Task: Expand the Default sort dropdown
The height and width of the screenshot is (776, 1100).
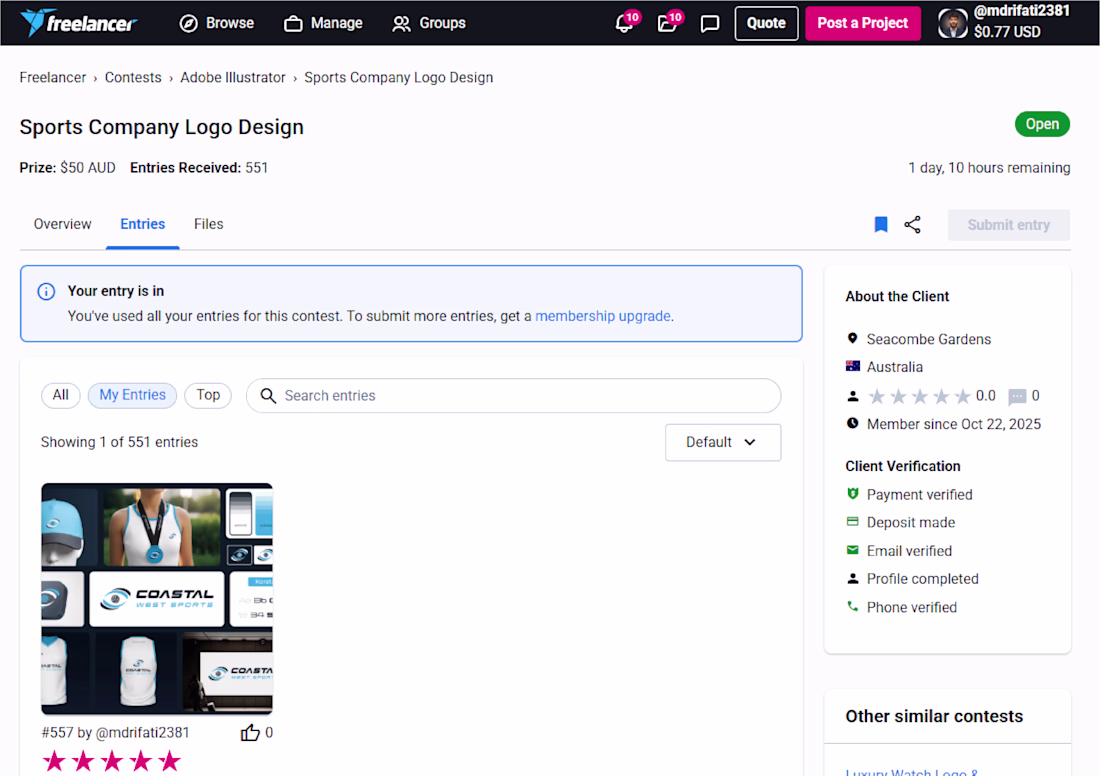Action: click(723, 442)
